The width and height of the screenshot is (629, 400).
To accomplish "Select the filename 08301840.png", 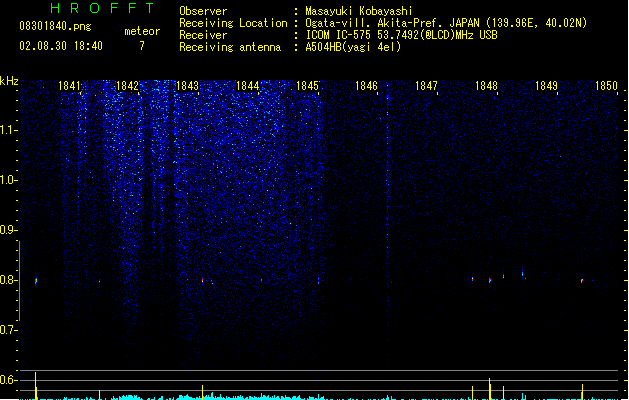I will [55, 26].
